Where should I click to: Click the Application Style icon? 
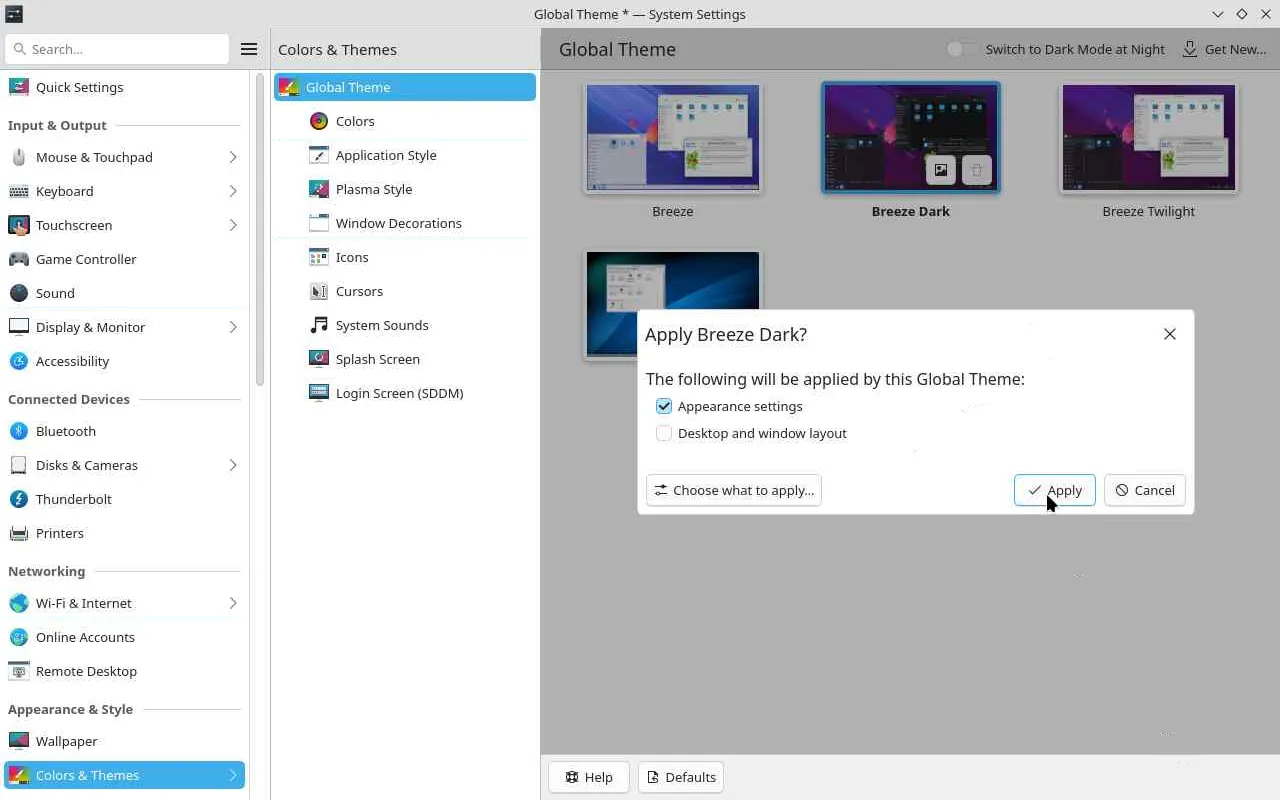click(319, 155)
